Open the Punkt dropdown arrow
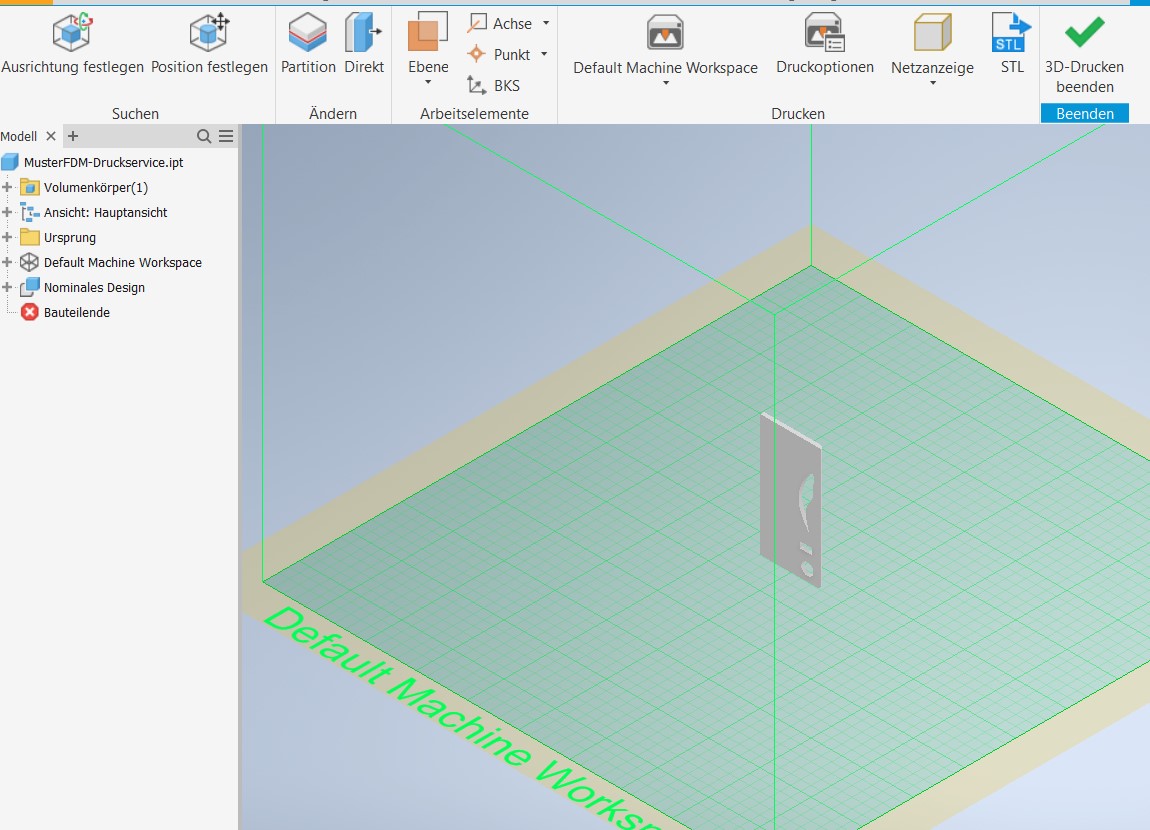 (x=543, y=54)
